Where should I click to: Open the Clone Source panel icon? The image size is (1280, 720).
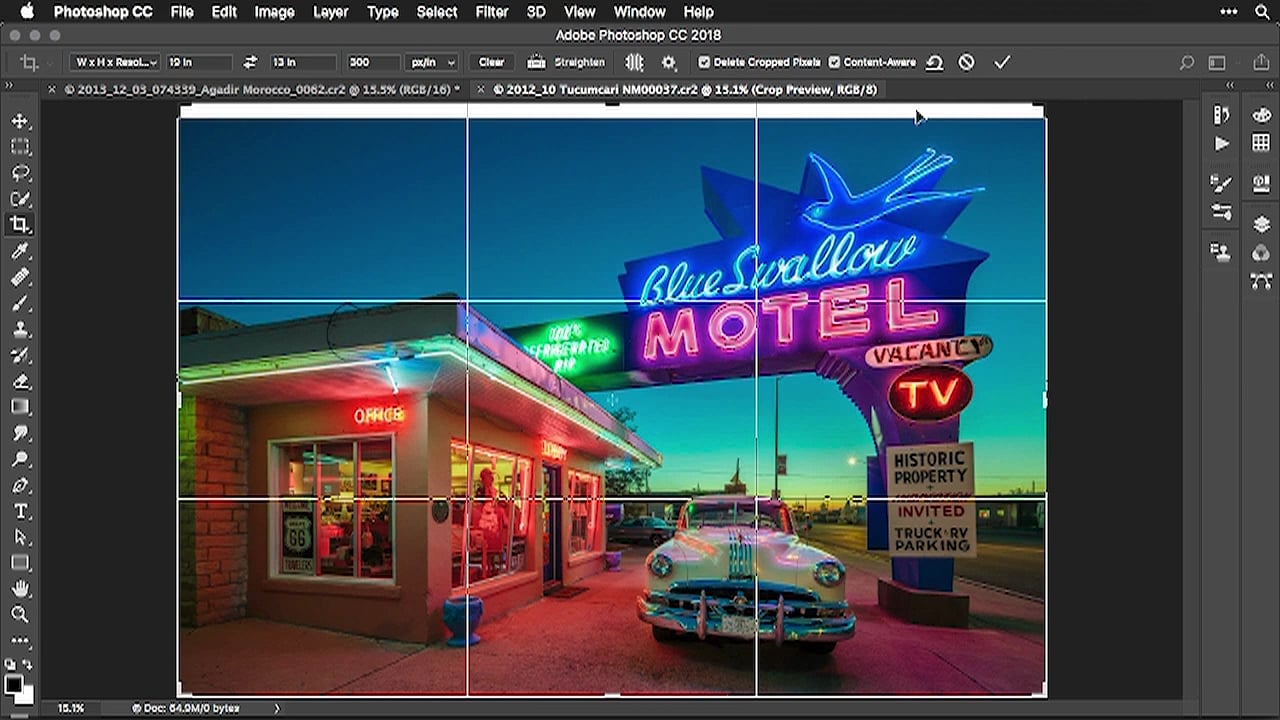pyautogui.click(x=1221, y=252)
